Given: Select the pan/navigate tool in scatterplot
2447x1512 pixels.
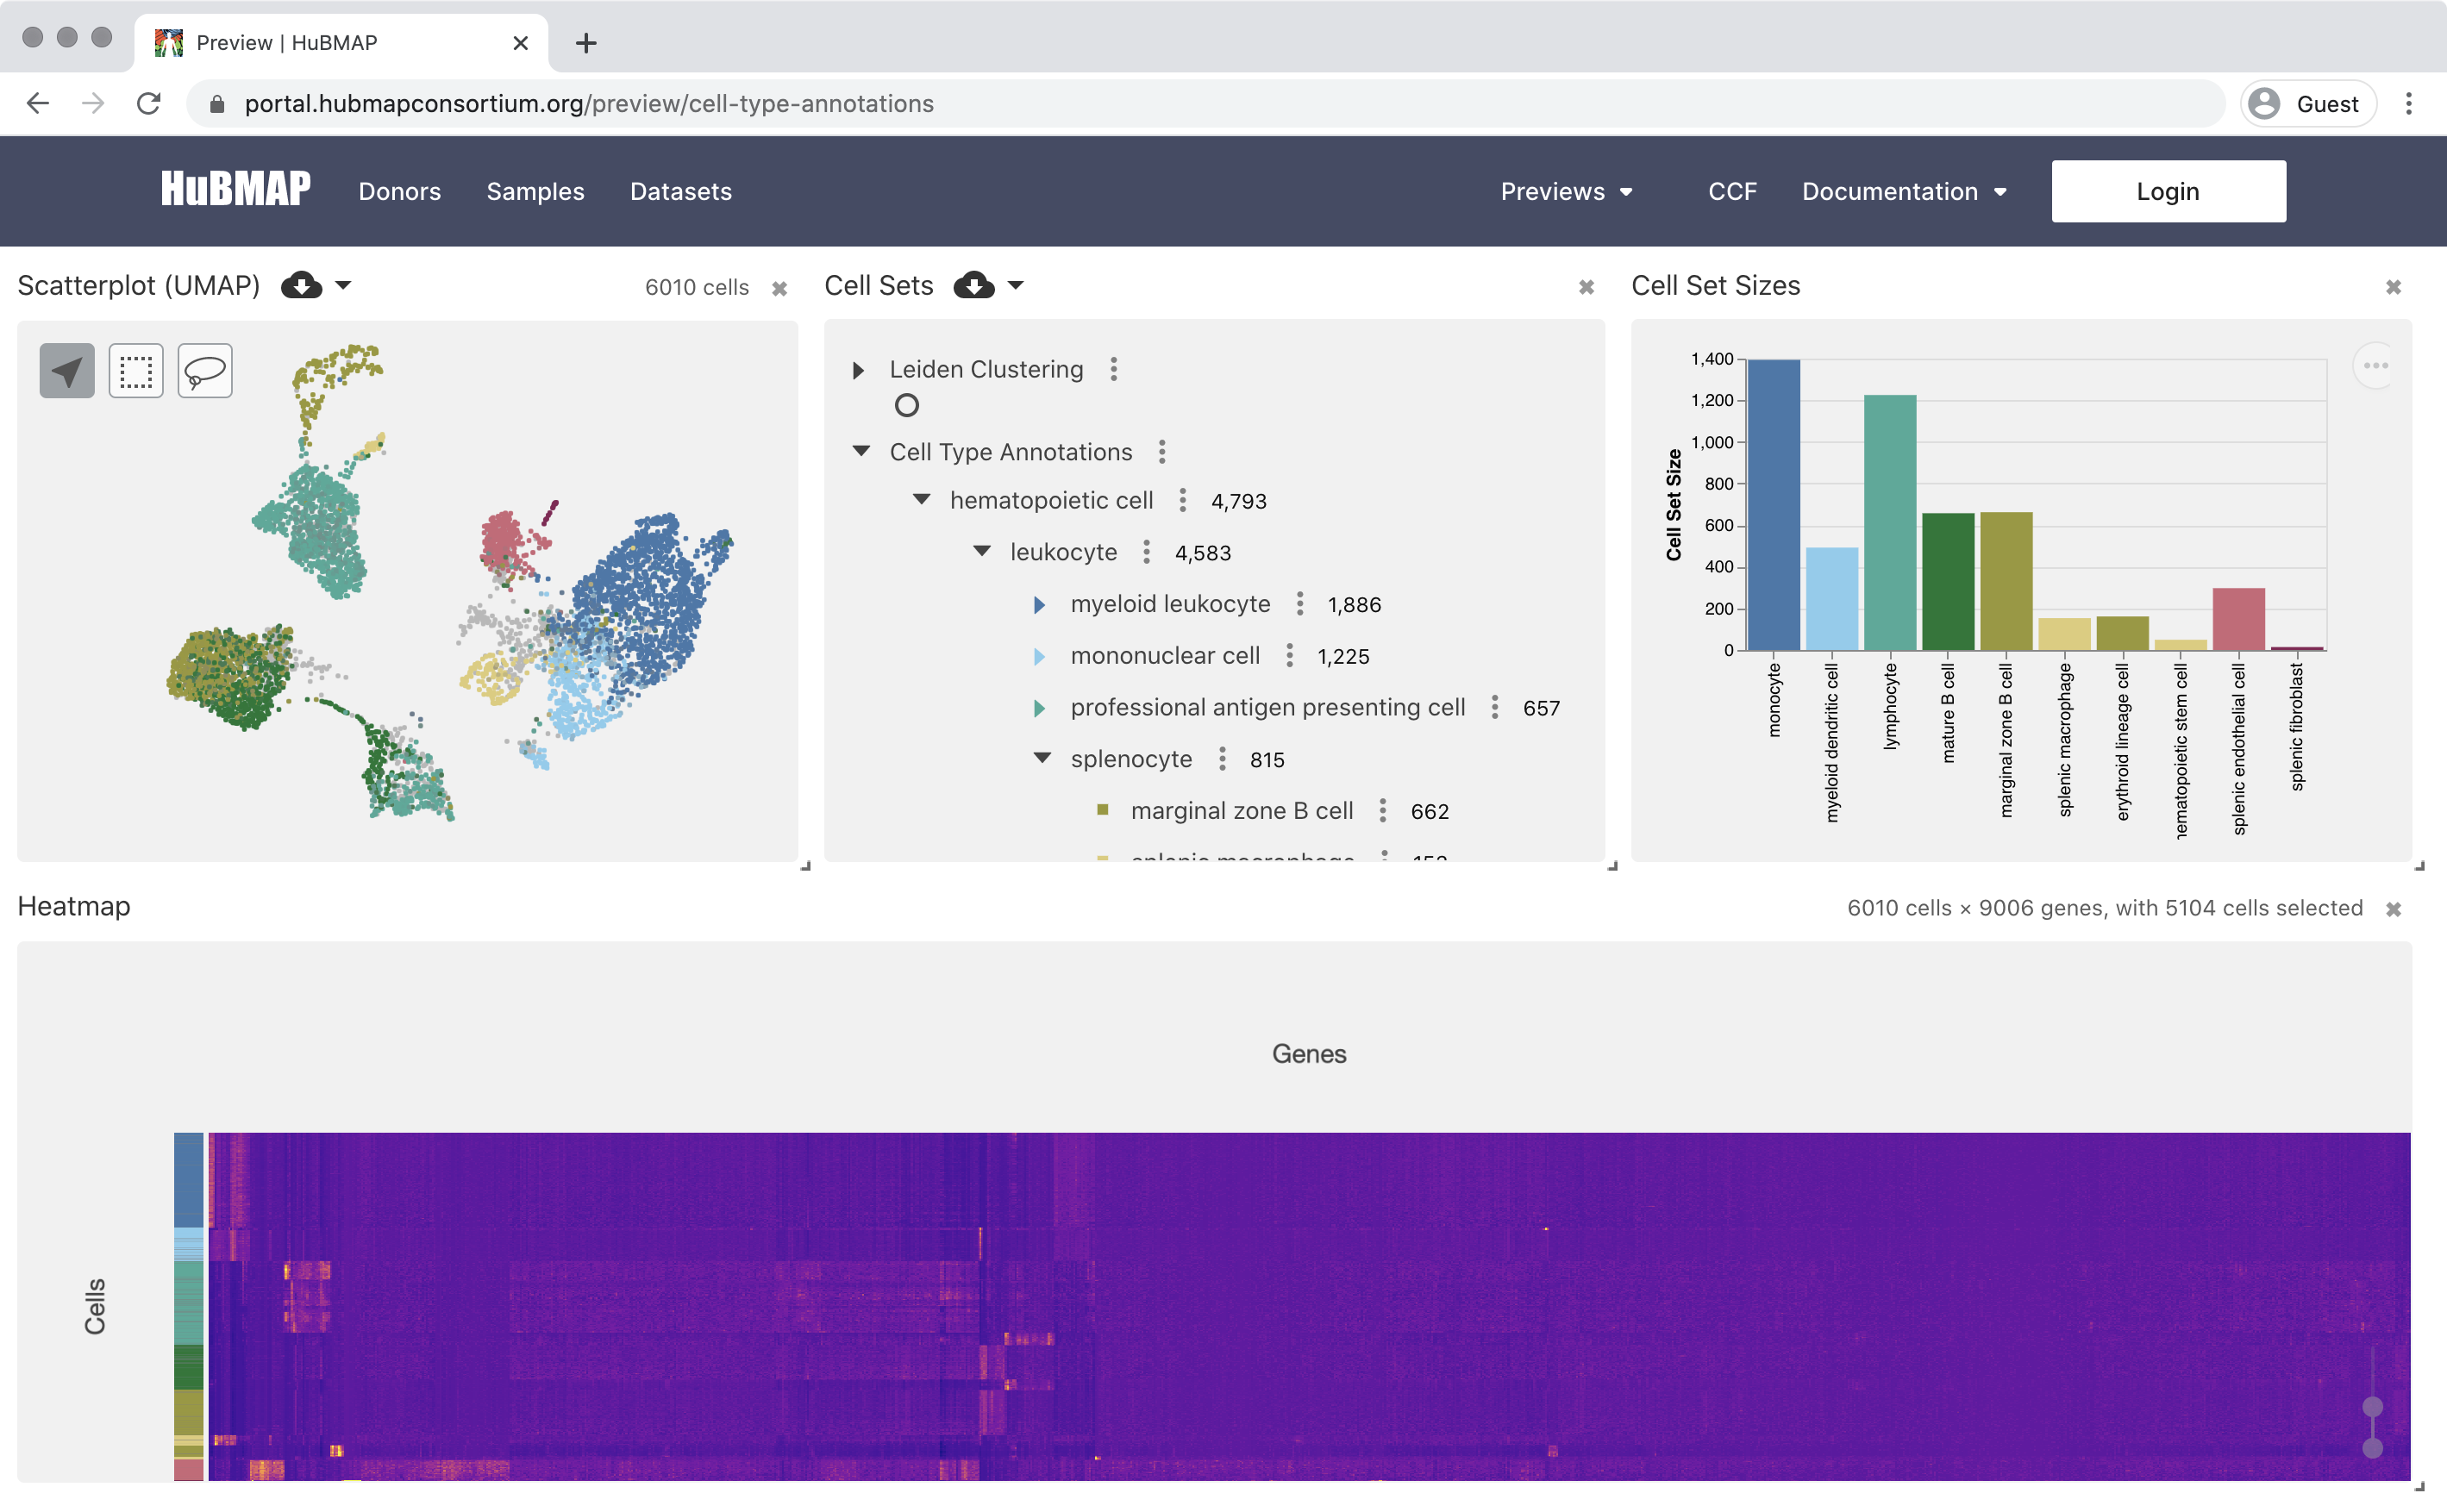Looking at the screenshot, I should point(65,370).
